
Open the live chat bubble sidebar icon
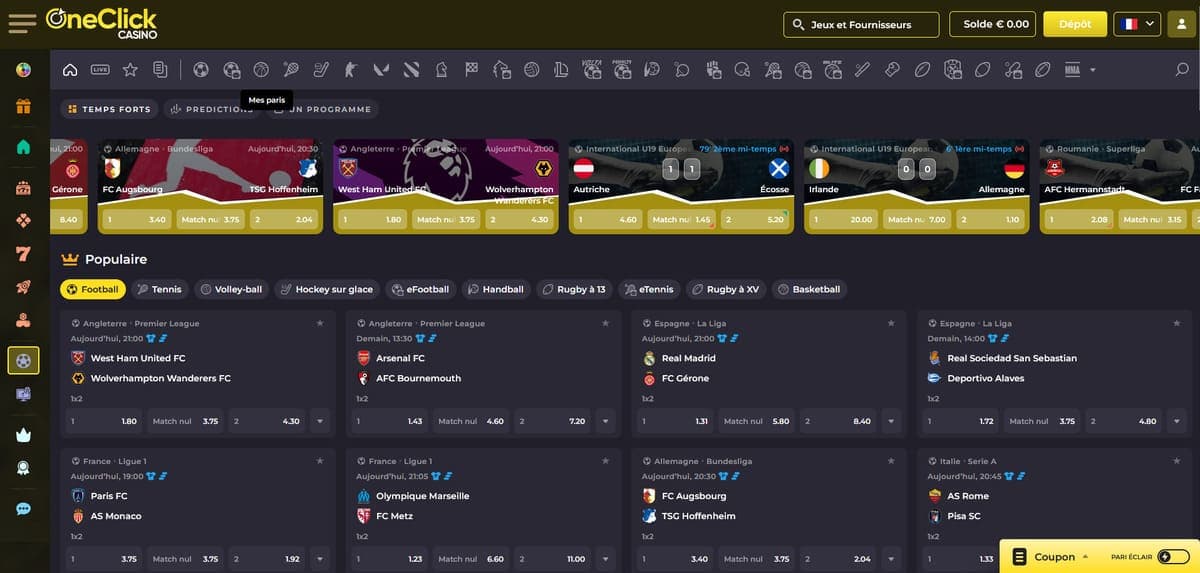(23, 509)
